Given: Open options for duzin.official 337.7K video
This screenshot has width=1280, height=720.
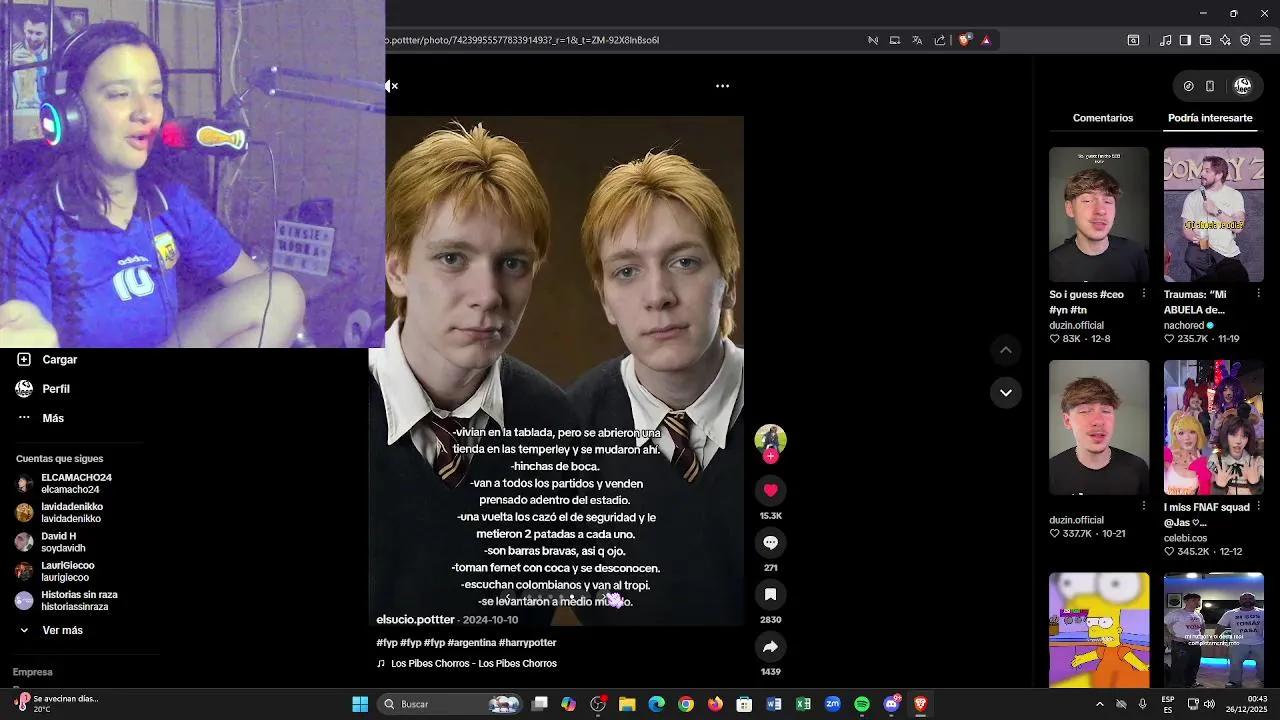Looking at the screenshot, I should [1144, 505].
